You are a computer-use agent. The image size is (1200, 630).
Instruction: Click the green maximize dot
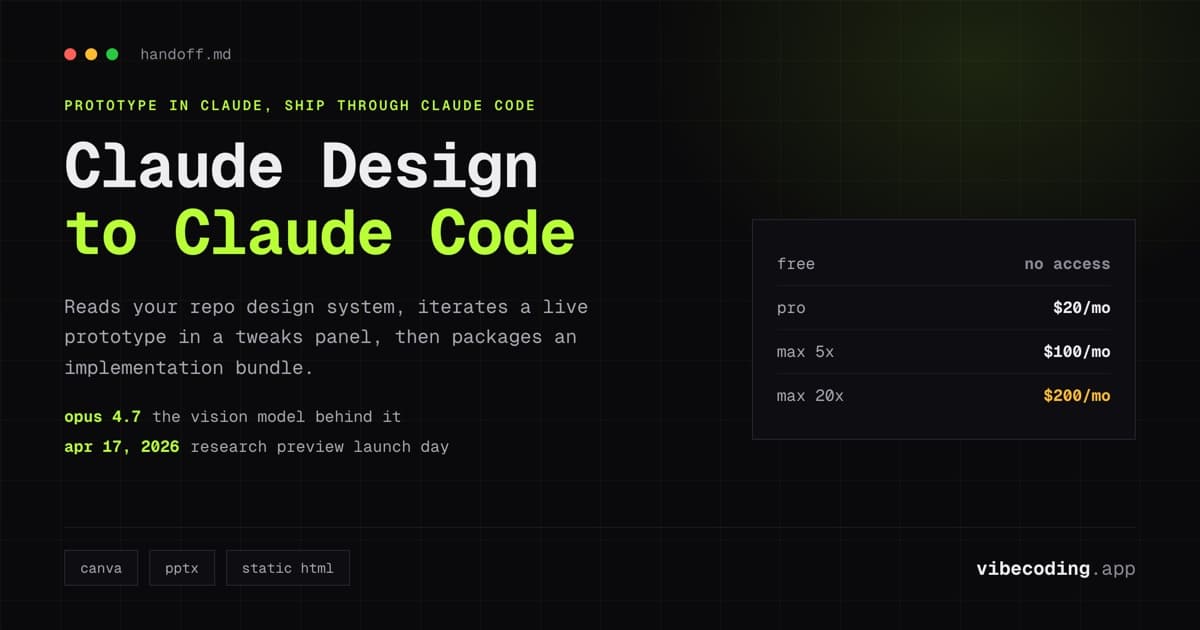pos(112,54)
